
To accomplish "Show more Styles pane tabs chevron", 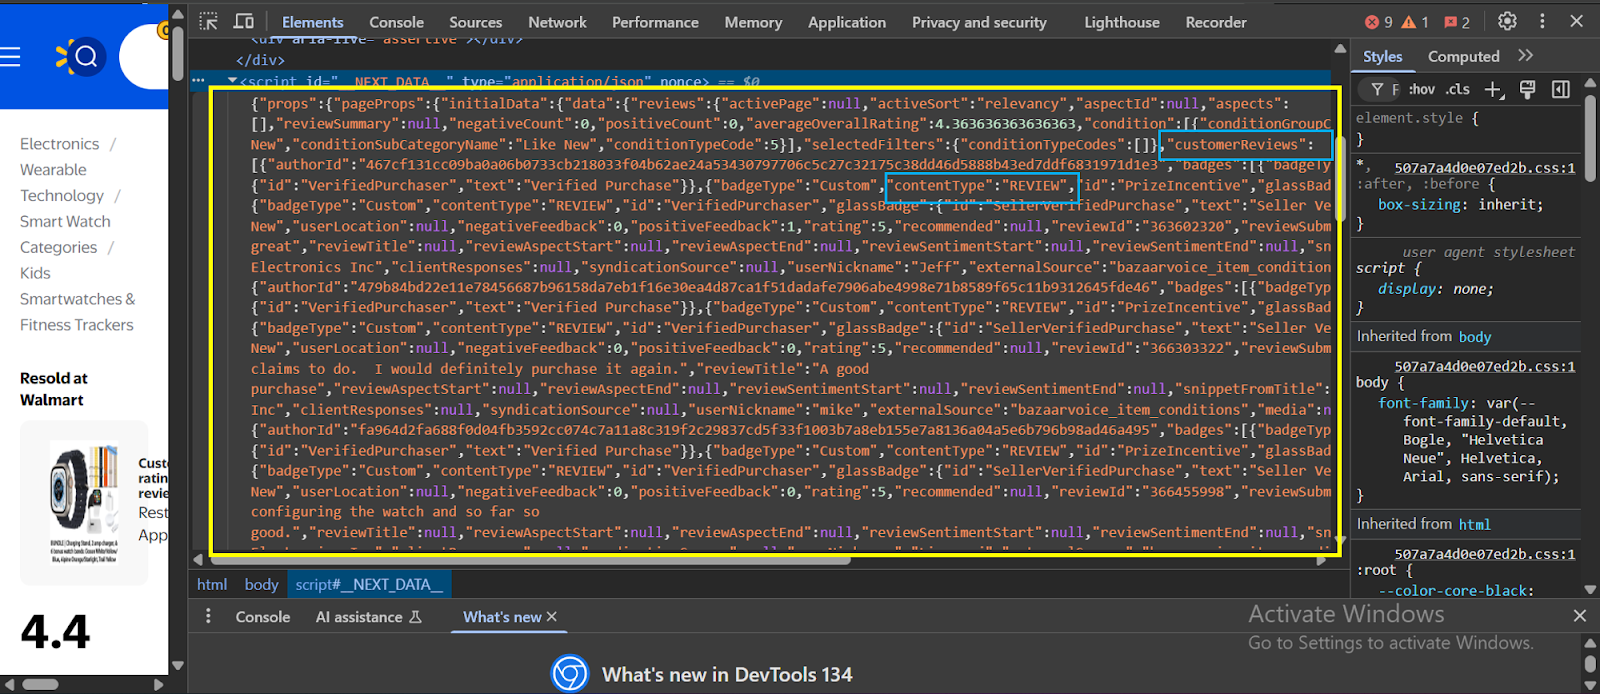I will click(1525, 56).
